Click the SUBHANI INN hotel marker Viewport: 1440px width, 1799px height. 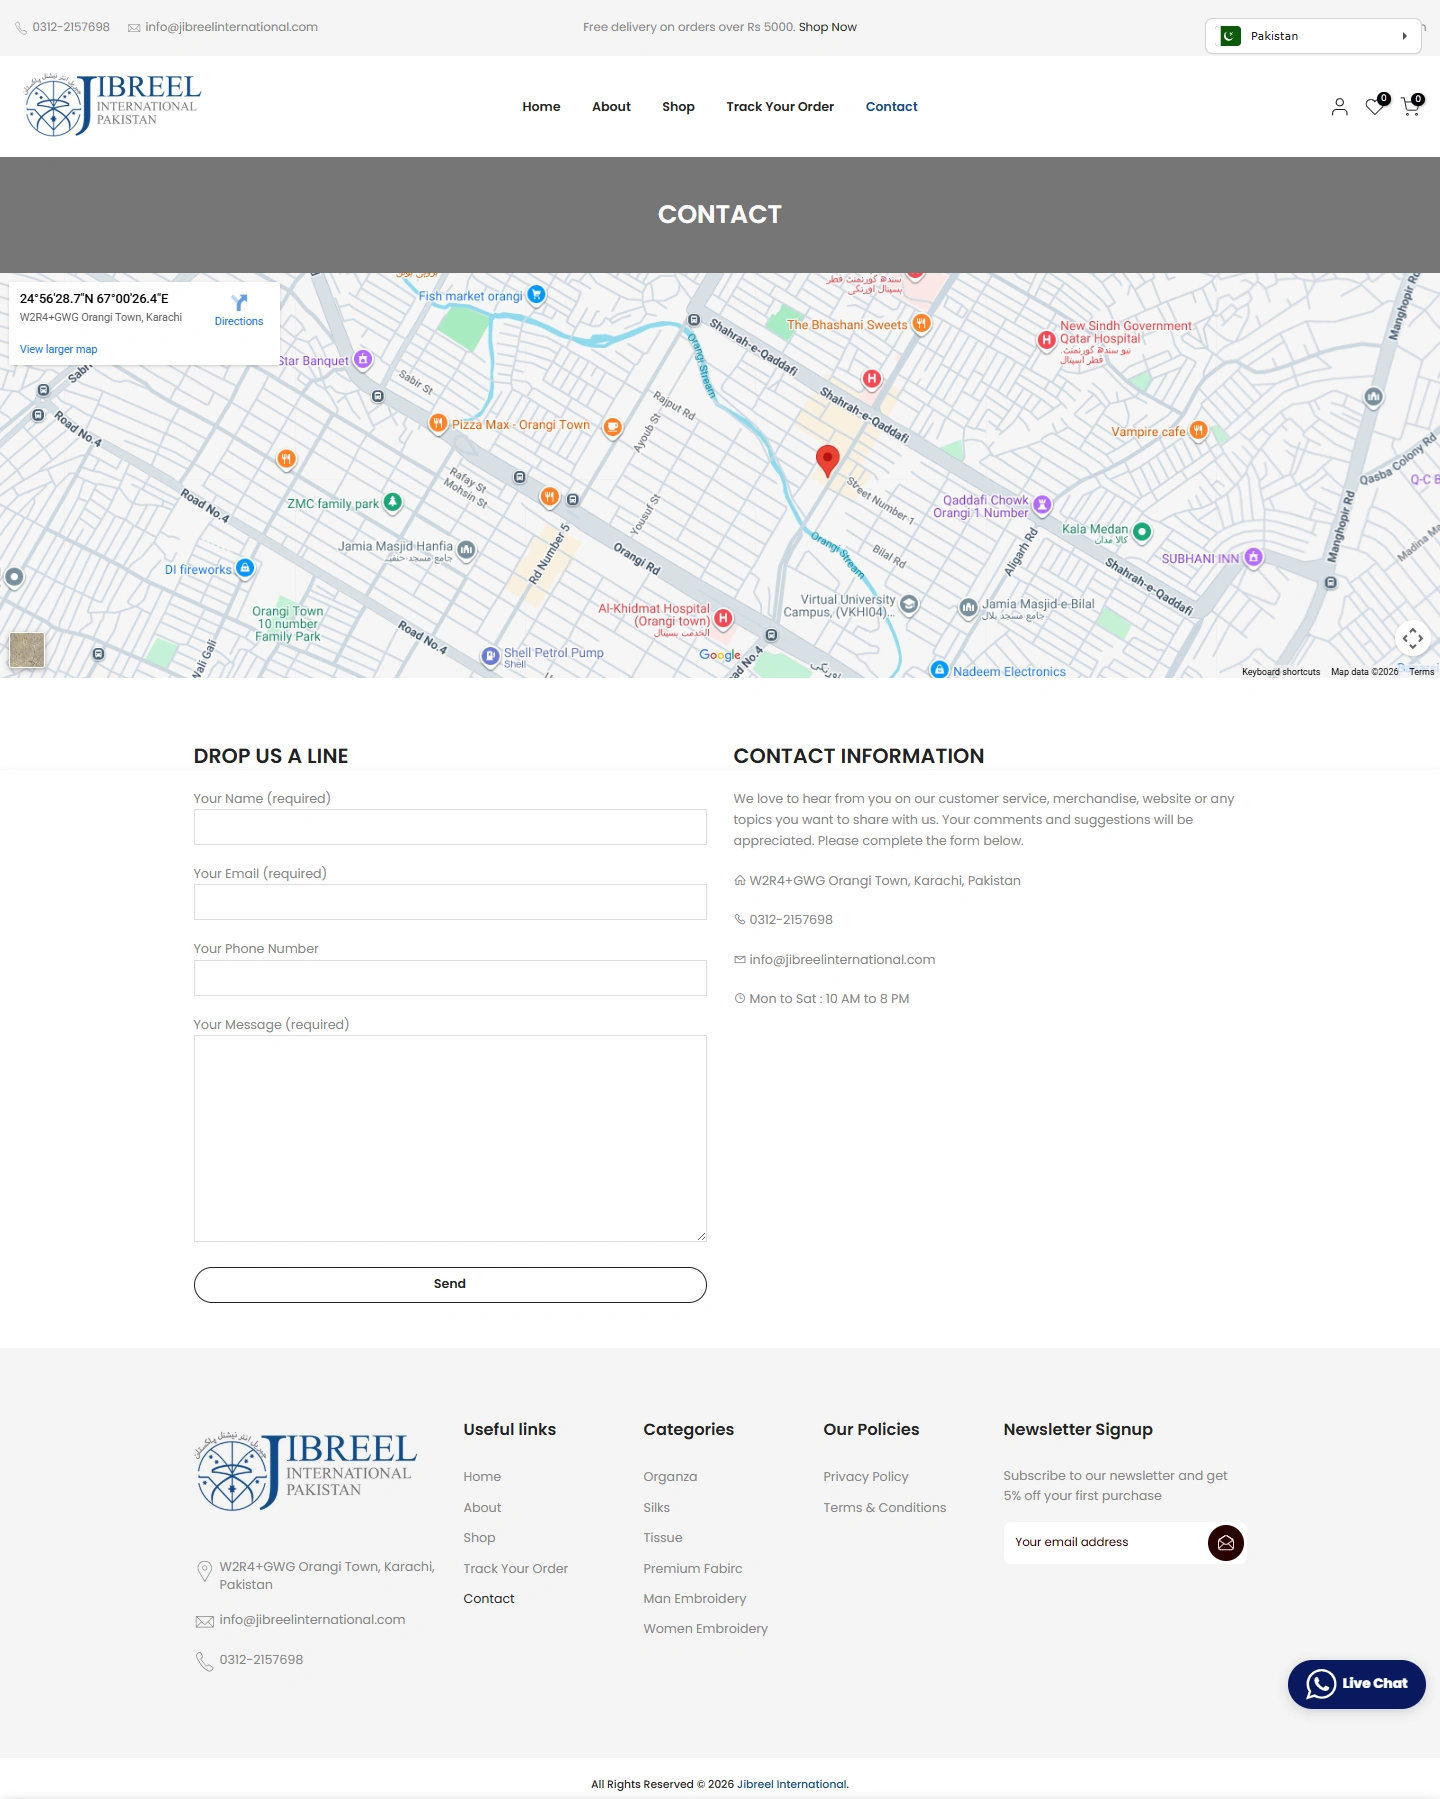click(1254, 557)
